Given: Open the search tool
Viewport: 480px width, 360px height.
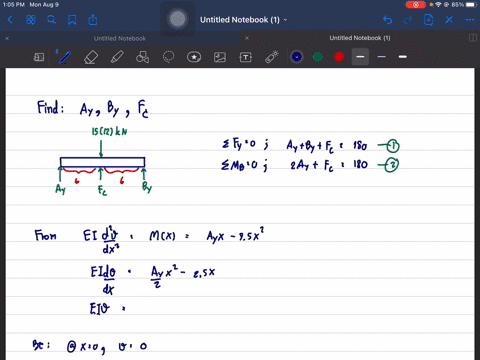Looking at the screenshot, I should tap(51, 20).
